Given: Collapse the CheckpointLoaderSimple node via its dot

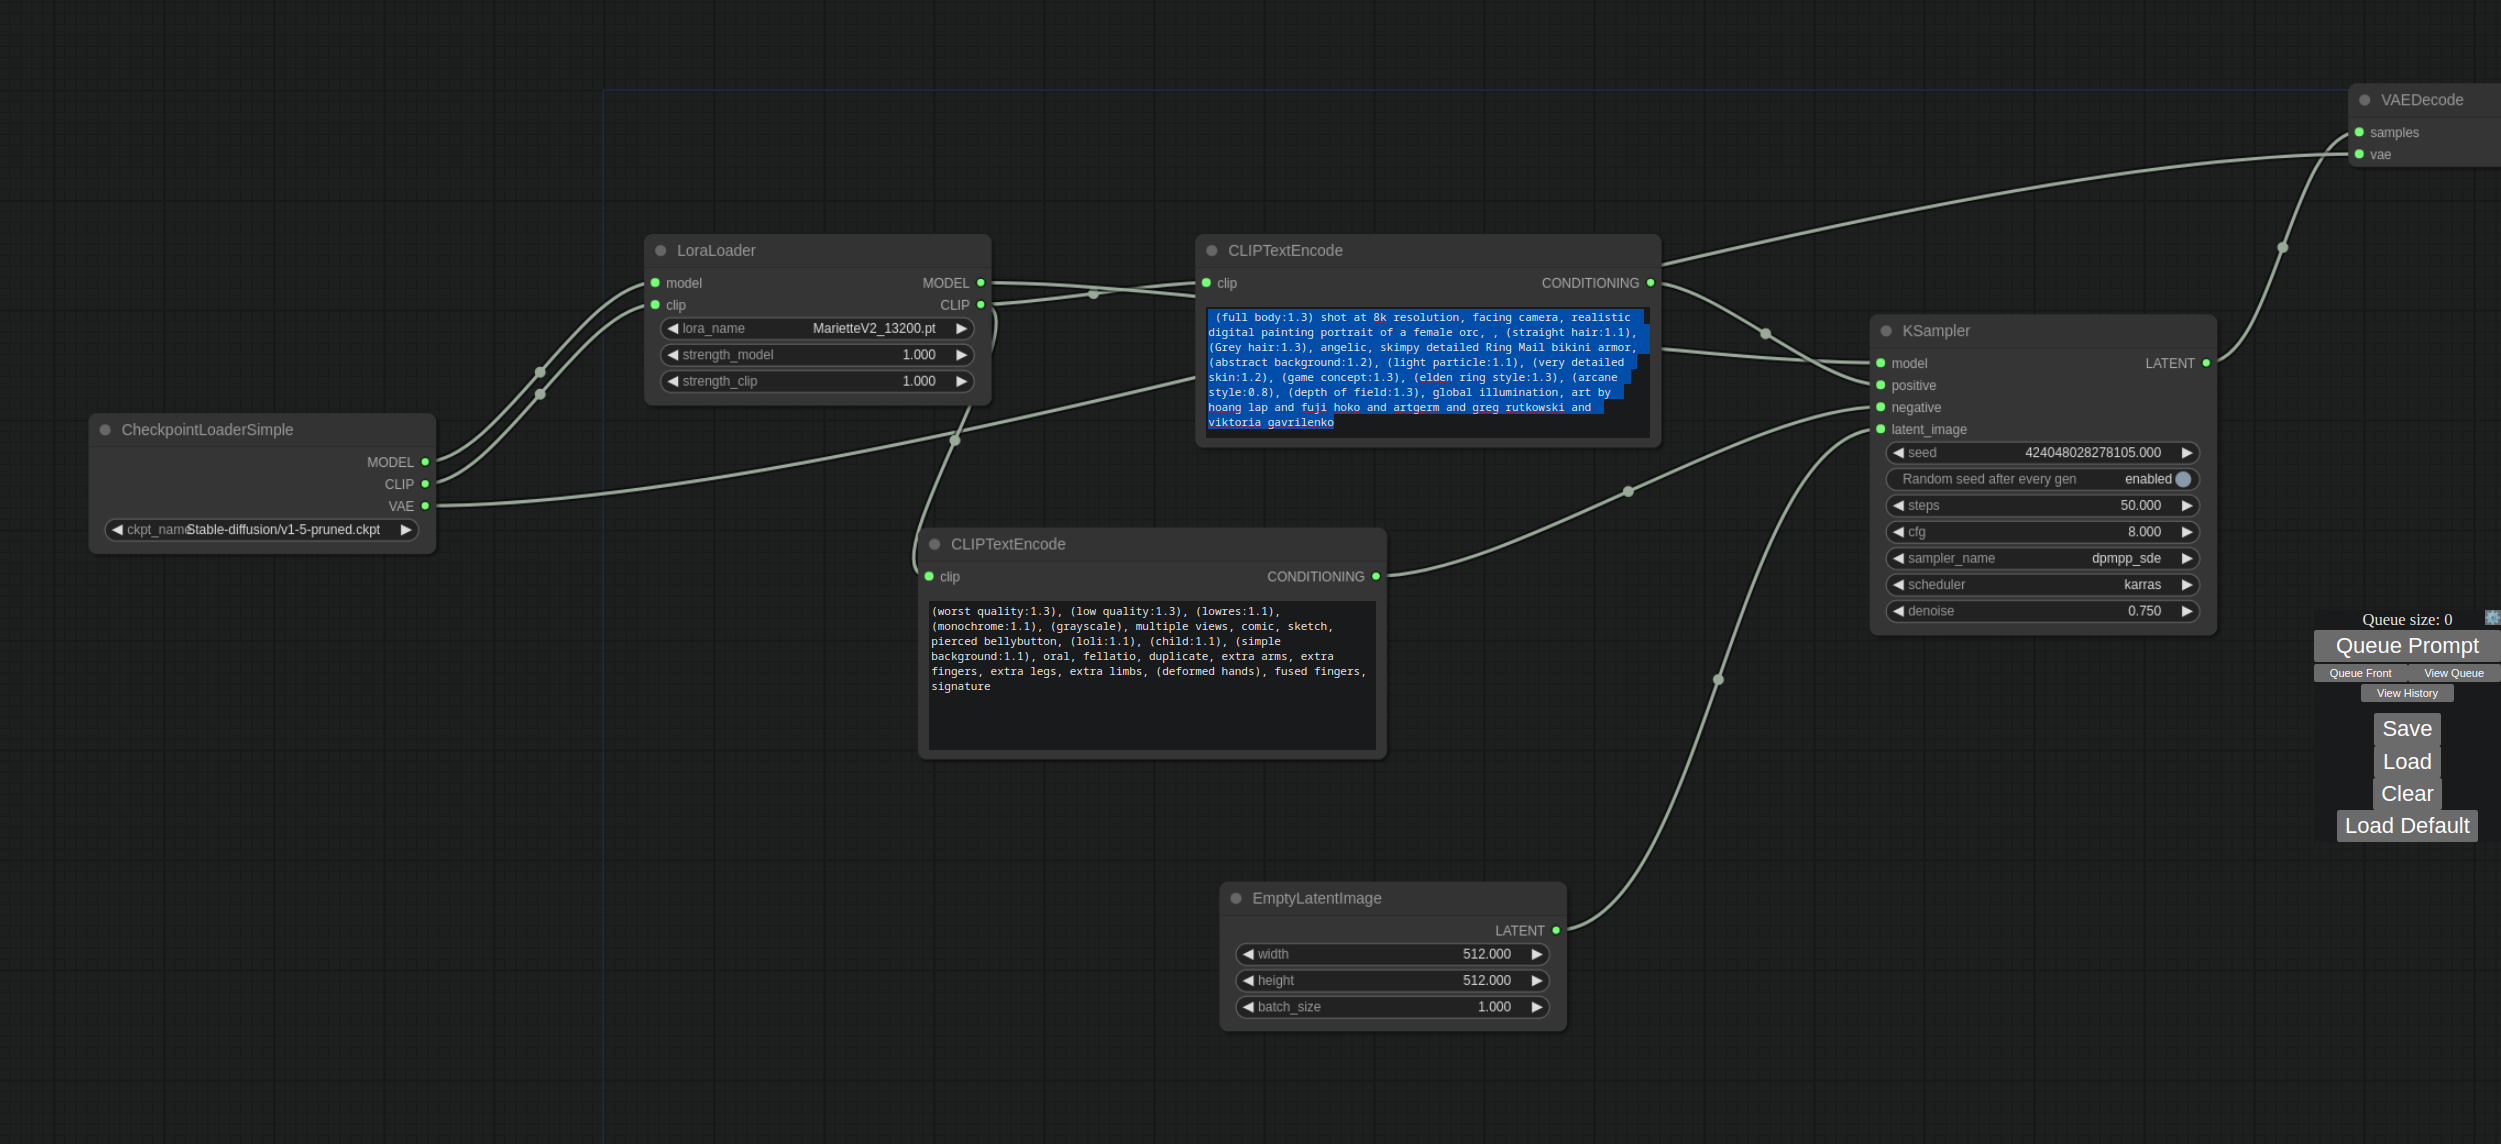Looking at the screenshot, I should (x=105, y=430).
